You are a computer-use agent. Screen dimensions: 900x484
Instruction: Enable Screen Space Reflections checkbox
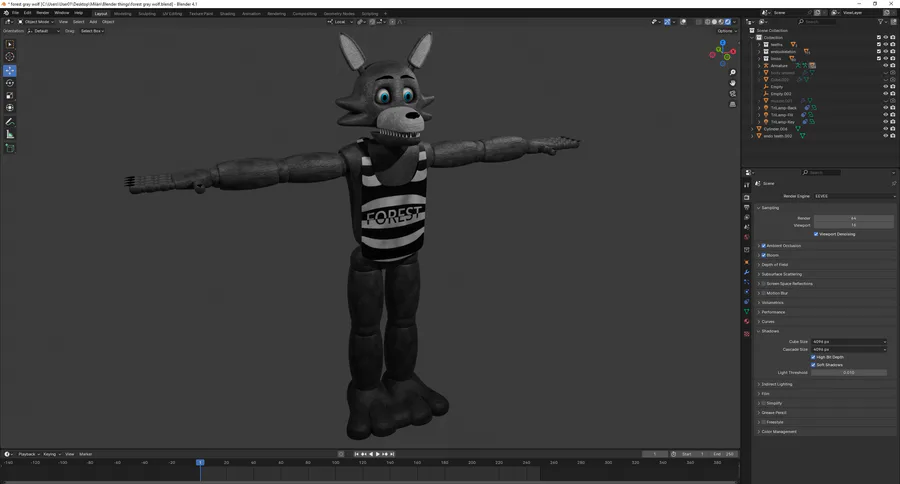(763, 284)
